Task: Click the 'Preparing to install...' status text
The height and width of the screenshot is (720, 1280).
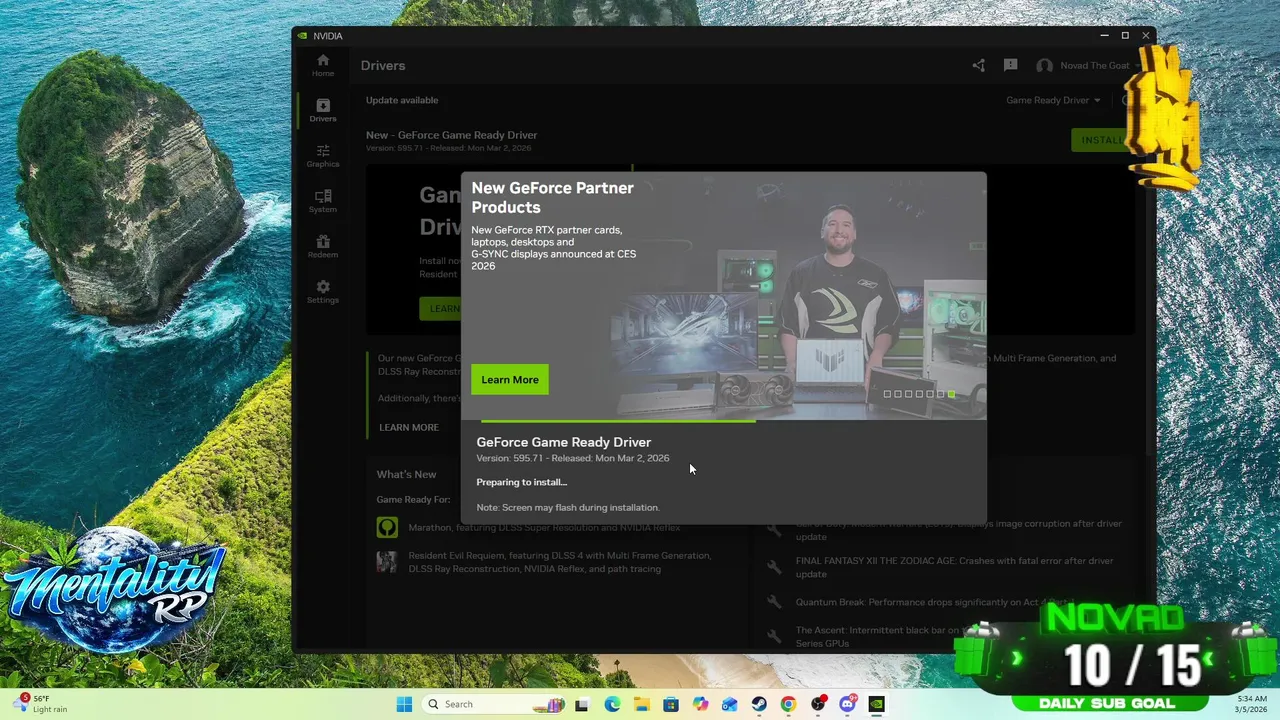Action: [521, 482]
